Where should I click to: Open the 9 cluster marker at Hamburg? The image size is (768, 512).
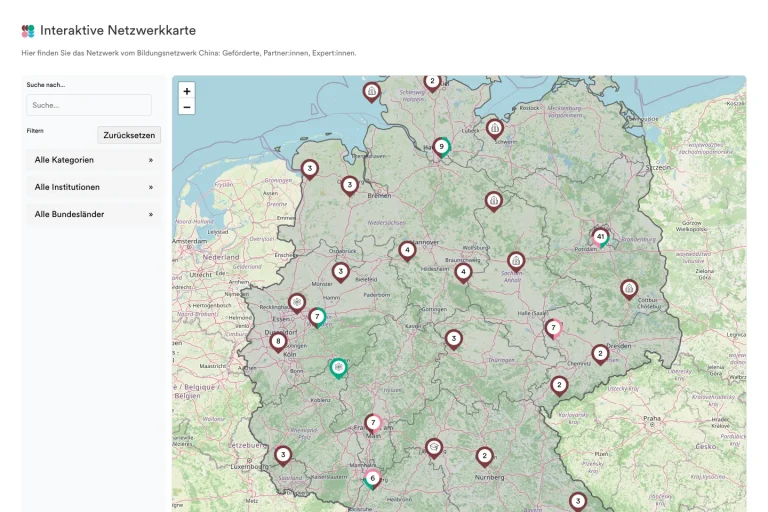tap(442, 147)
